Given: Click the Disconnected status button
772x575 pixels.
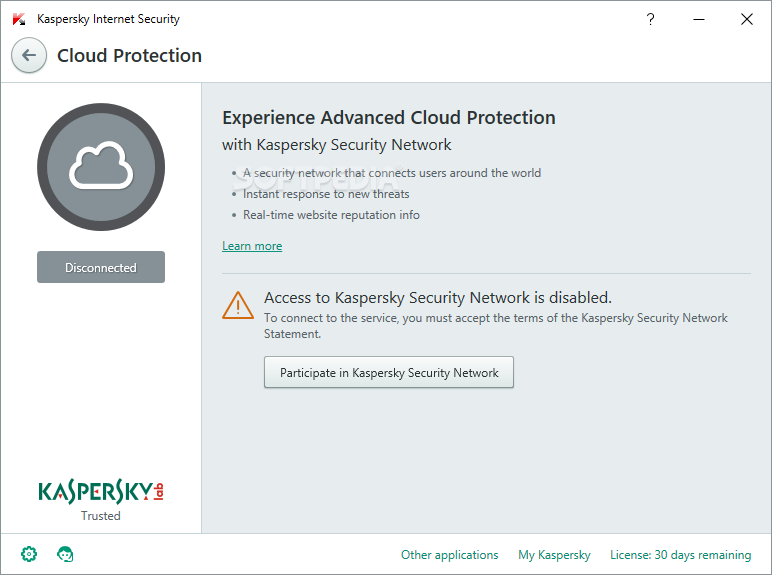Looking at the screenshot, I should [101, 267].
